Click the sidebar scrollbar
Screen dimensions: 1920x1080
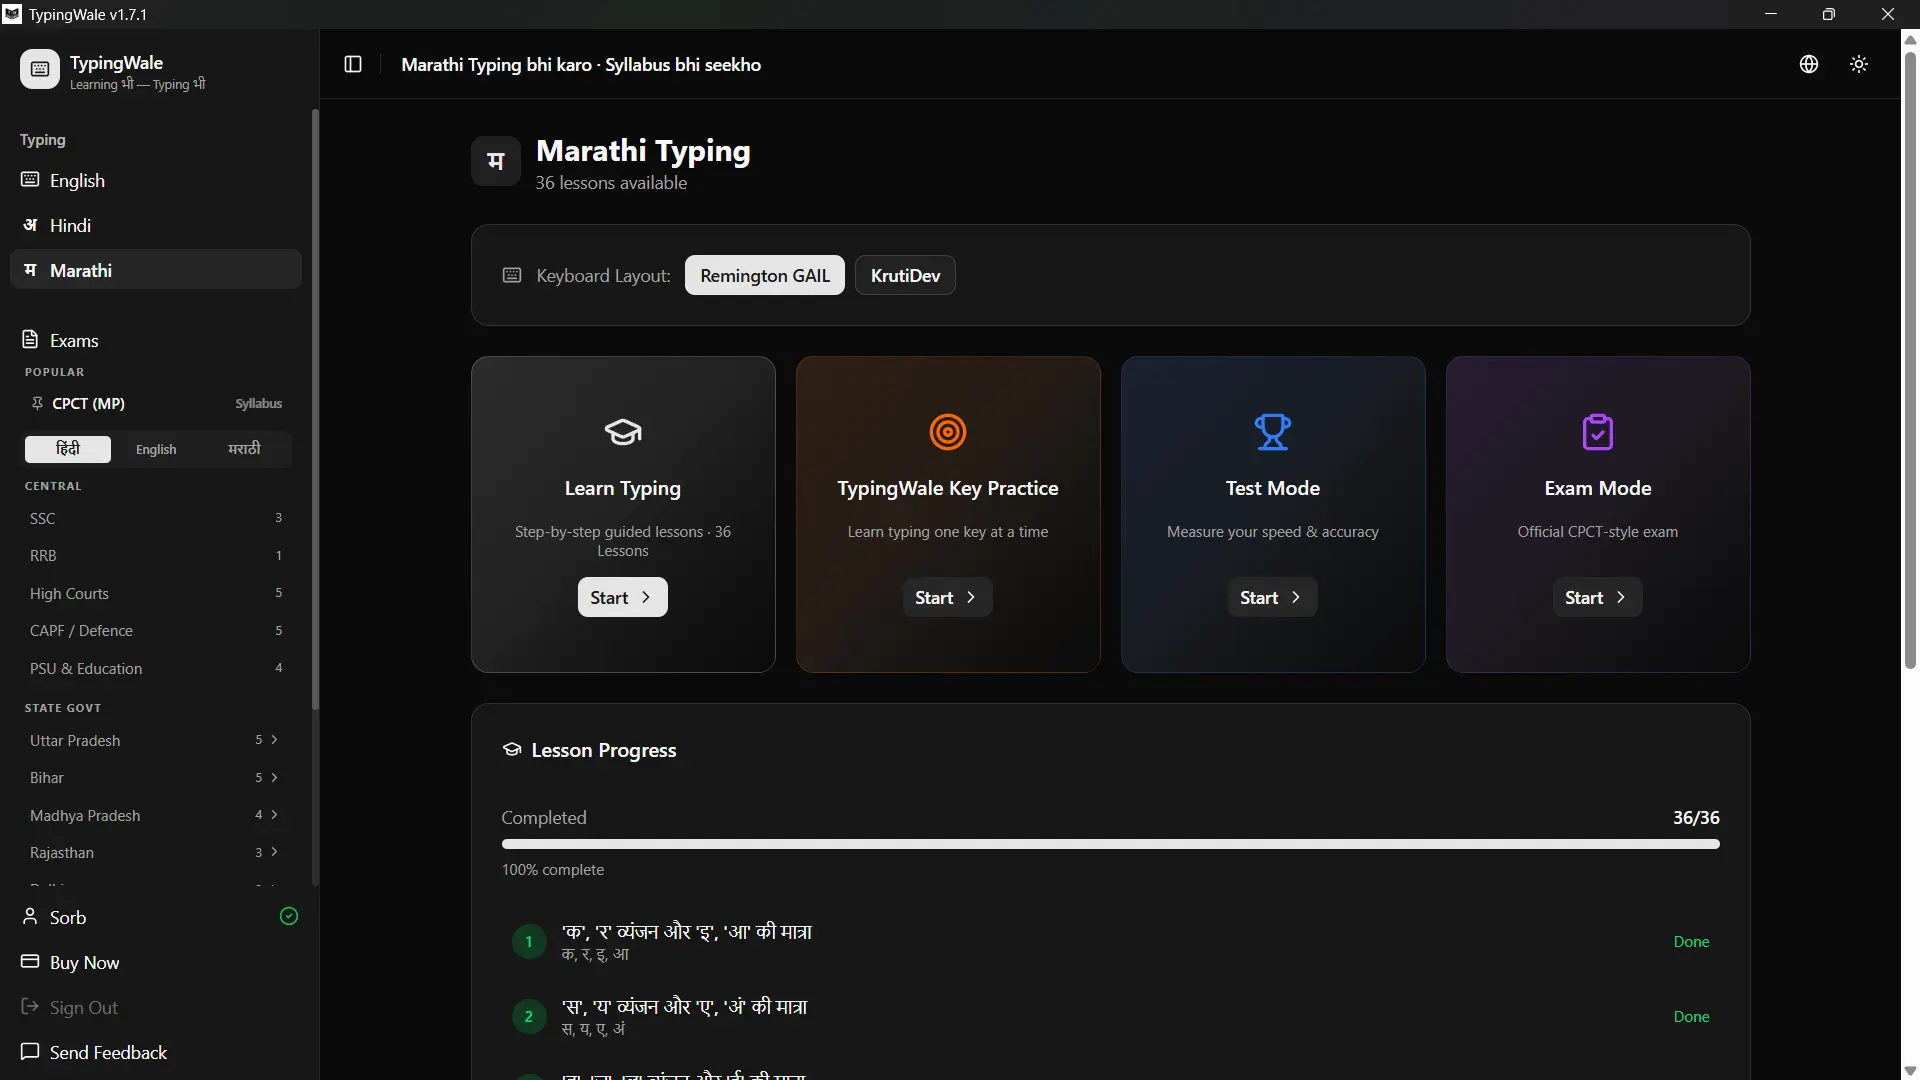pos(315,410)
